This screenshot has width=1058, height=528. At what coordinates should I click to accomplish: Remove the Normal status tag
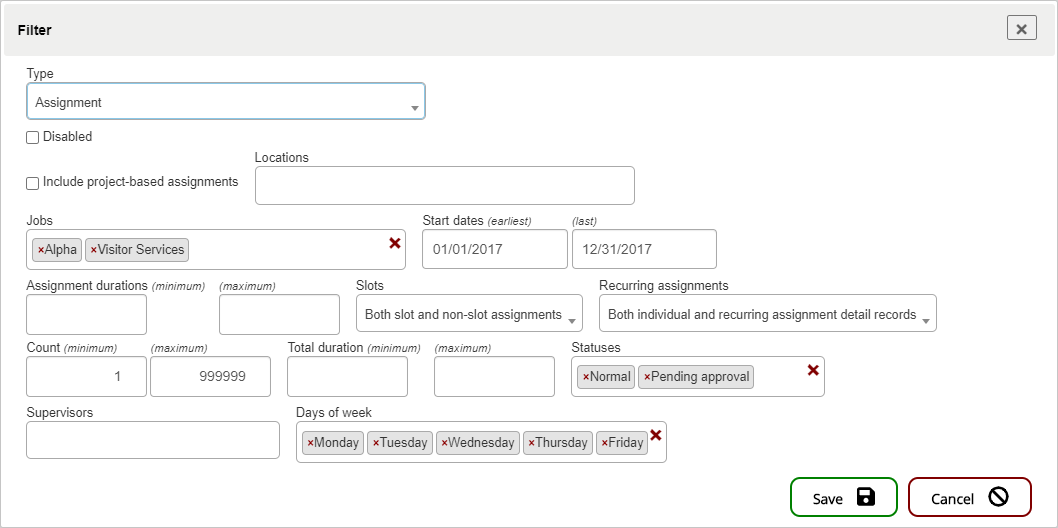[x=586, y=377]
